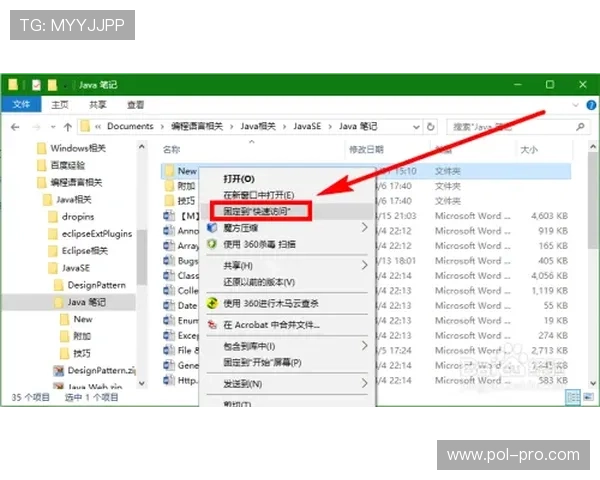Screen dimensions: 600x480
Task: Open the 发送到(N) submenu entry
Action: point(287,384)
